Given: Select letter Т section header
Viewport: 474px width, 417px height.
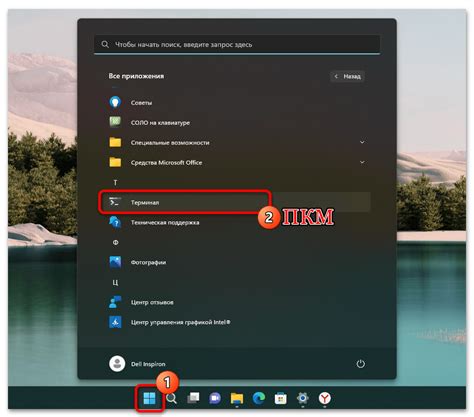Looking at the screenshot, I should pyautogui.click(x=115, y=183).
